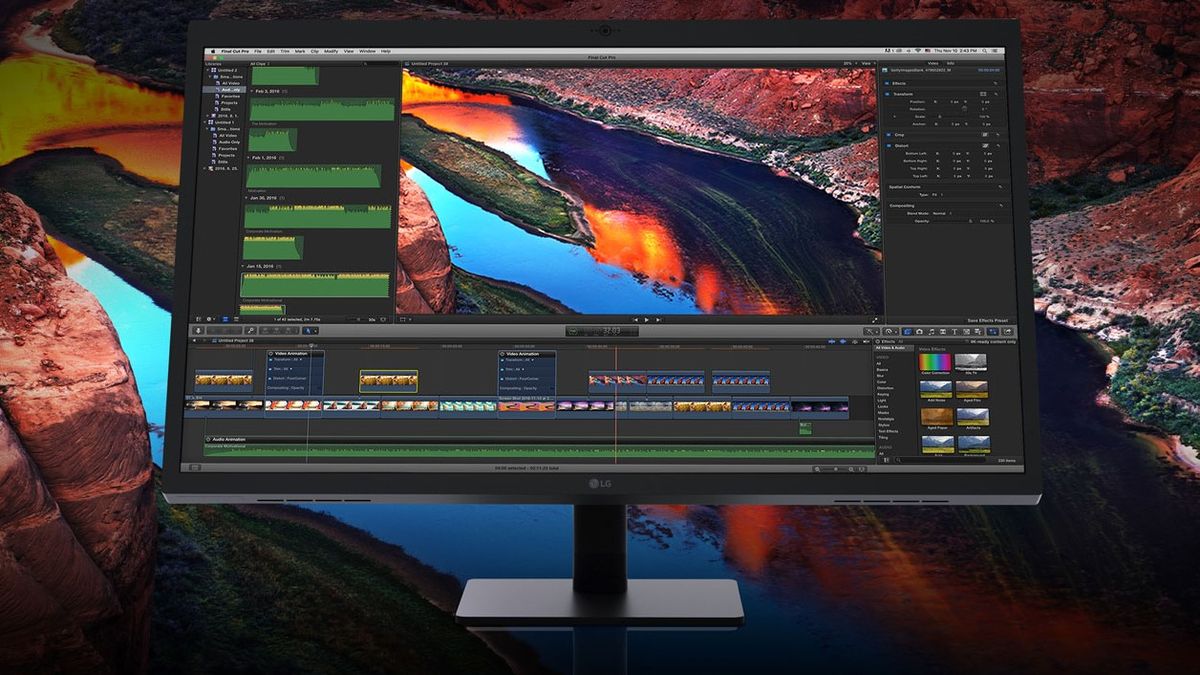This screenshot has width=1200, height=675.
Task: Switch to the Info inspector tab
Action: (951, 63)
